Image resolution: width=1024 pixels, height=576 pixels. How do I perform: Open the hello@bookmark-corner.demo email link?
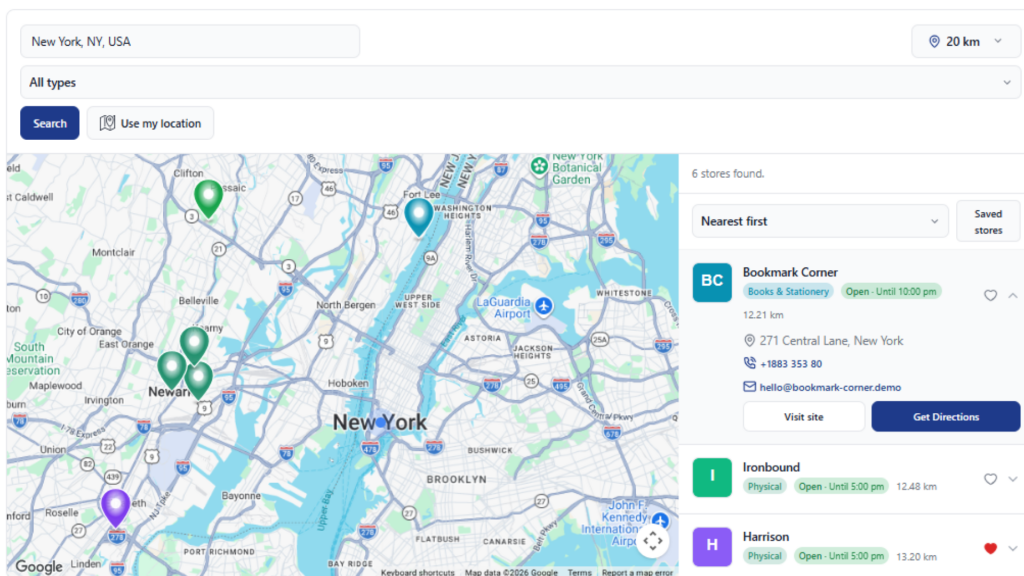[830, 387]
